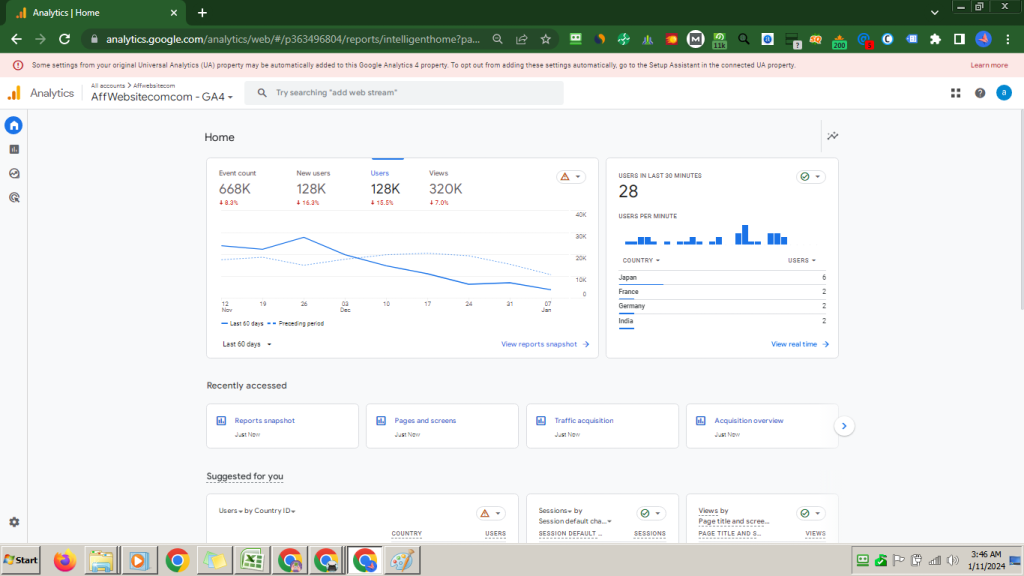The image size is (1024, 576).
Task: Open the Country dimension dropdown in realtime card
Action: 640,260
